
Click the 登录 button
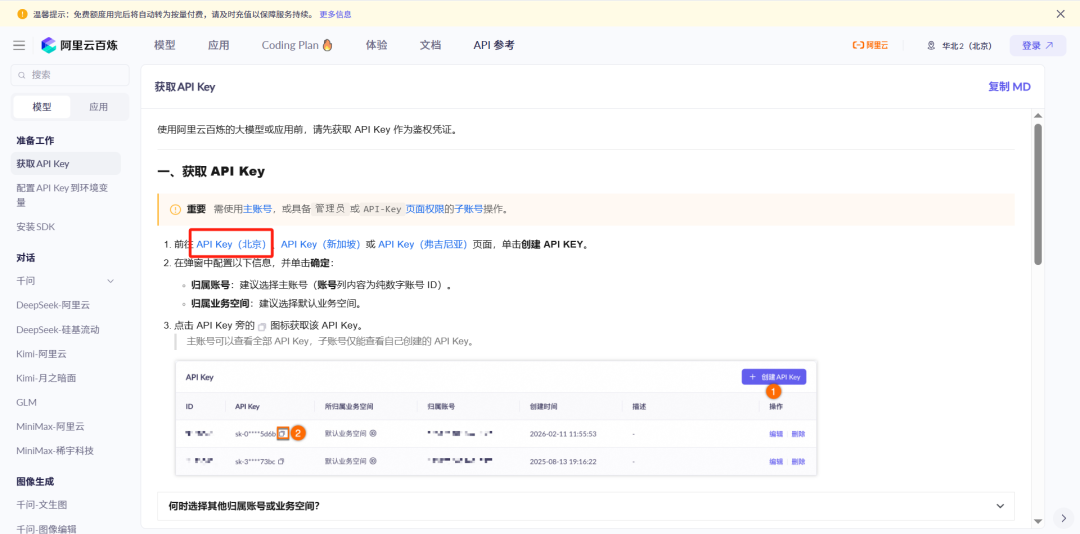tap(1037, 45)
